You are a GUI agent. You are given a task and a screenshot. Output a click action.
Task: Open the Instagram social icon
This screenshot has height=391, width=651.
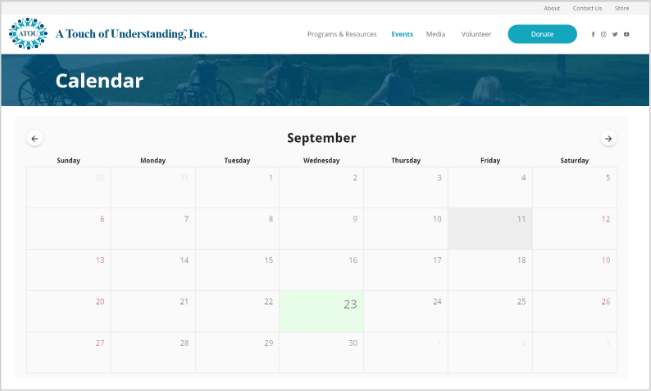[x=604, y=34]
